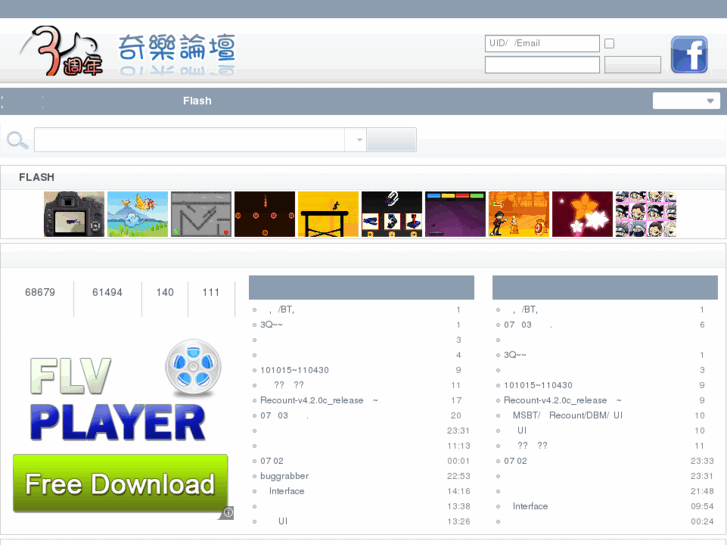Screen dimensions: 727x545
Task: Open the orange ninja target game thumbnail
Action: 519,214
